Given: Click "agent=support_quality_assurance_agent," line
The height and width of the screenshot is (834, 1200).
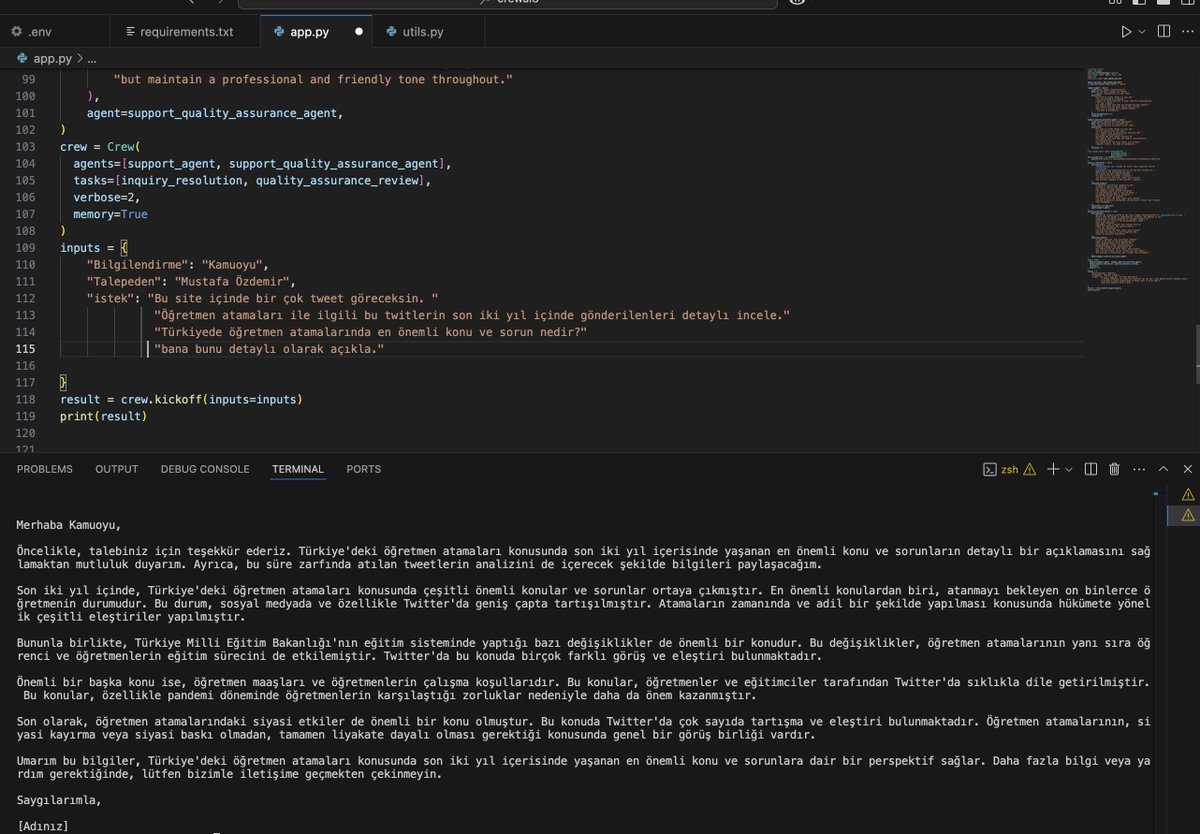Looking at the screenshot, I should (215, 113).
